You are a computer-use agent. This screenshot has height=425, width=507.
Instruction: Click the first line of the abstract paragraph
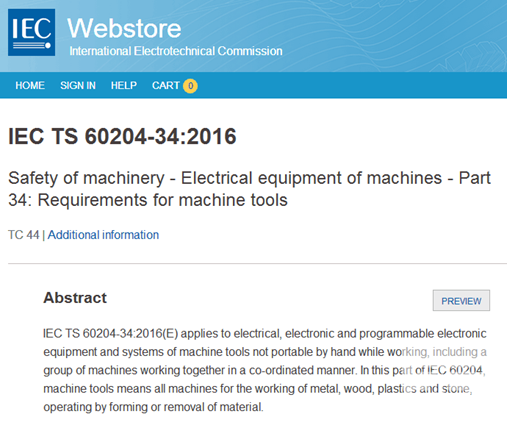265,334
